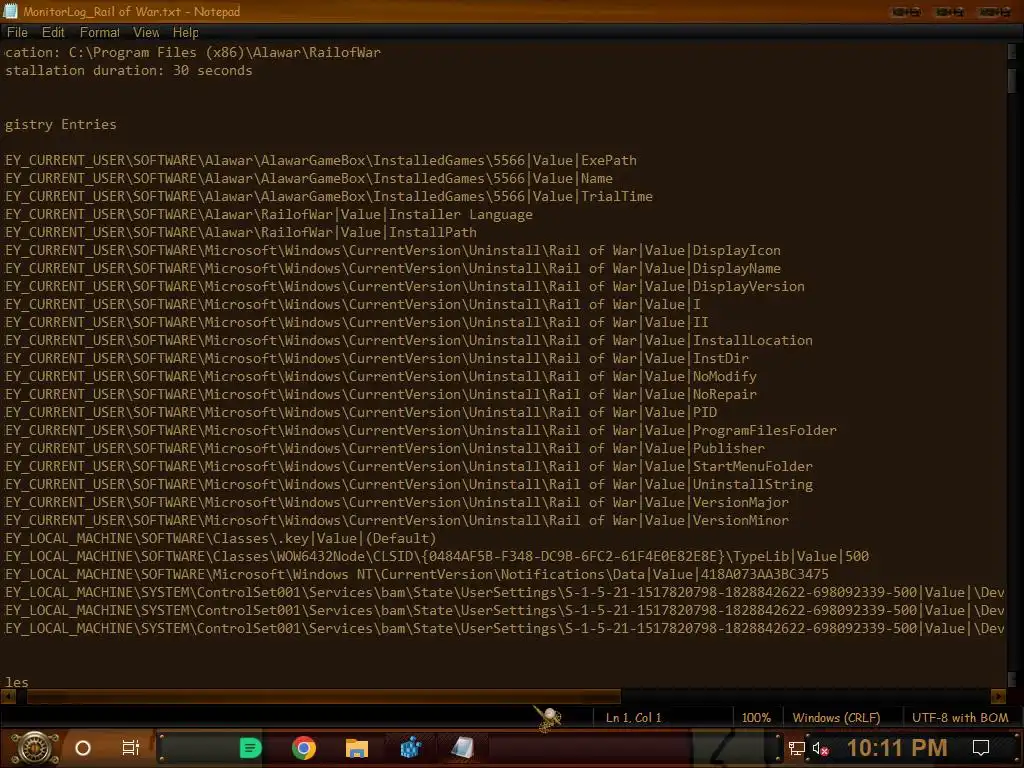Open the steampunk Start button
This screenshot has height=768, width=1024.
point(35,748)
